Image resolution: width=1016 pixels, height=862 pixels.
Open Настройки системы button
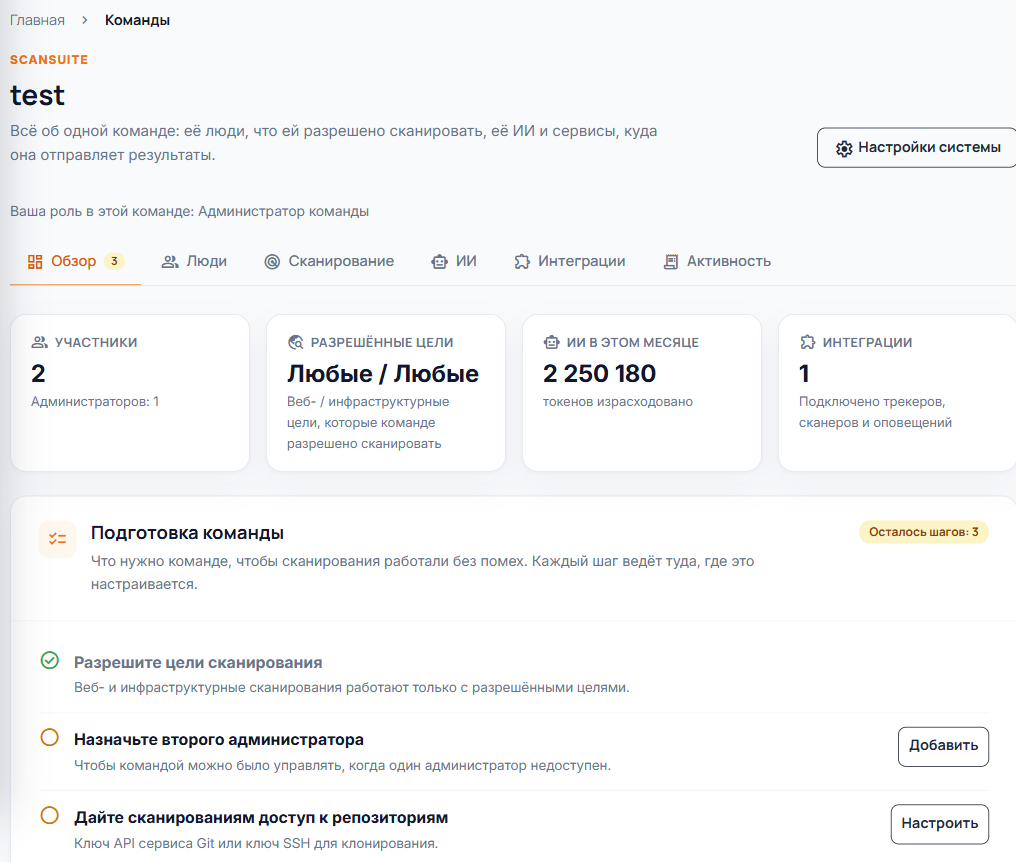pyautogui.click(x=916, y=148)
